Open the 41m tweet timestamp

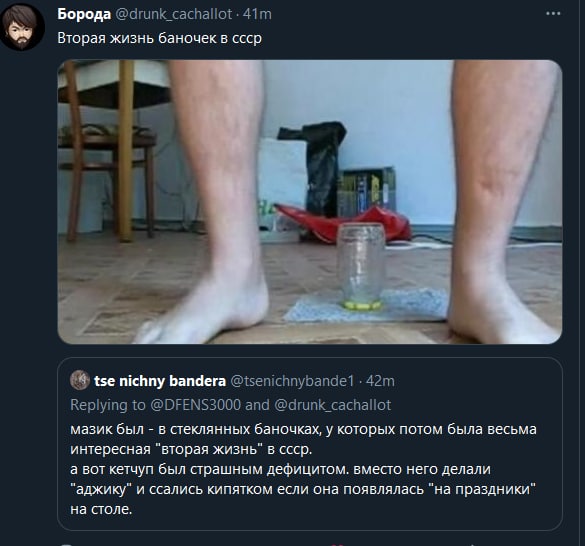tap(257, 14)
